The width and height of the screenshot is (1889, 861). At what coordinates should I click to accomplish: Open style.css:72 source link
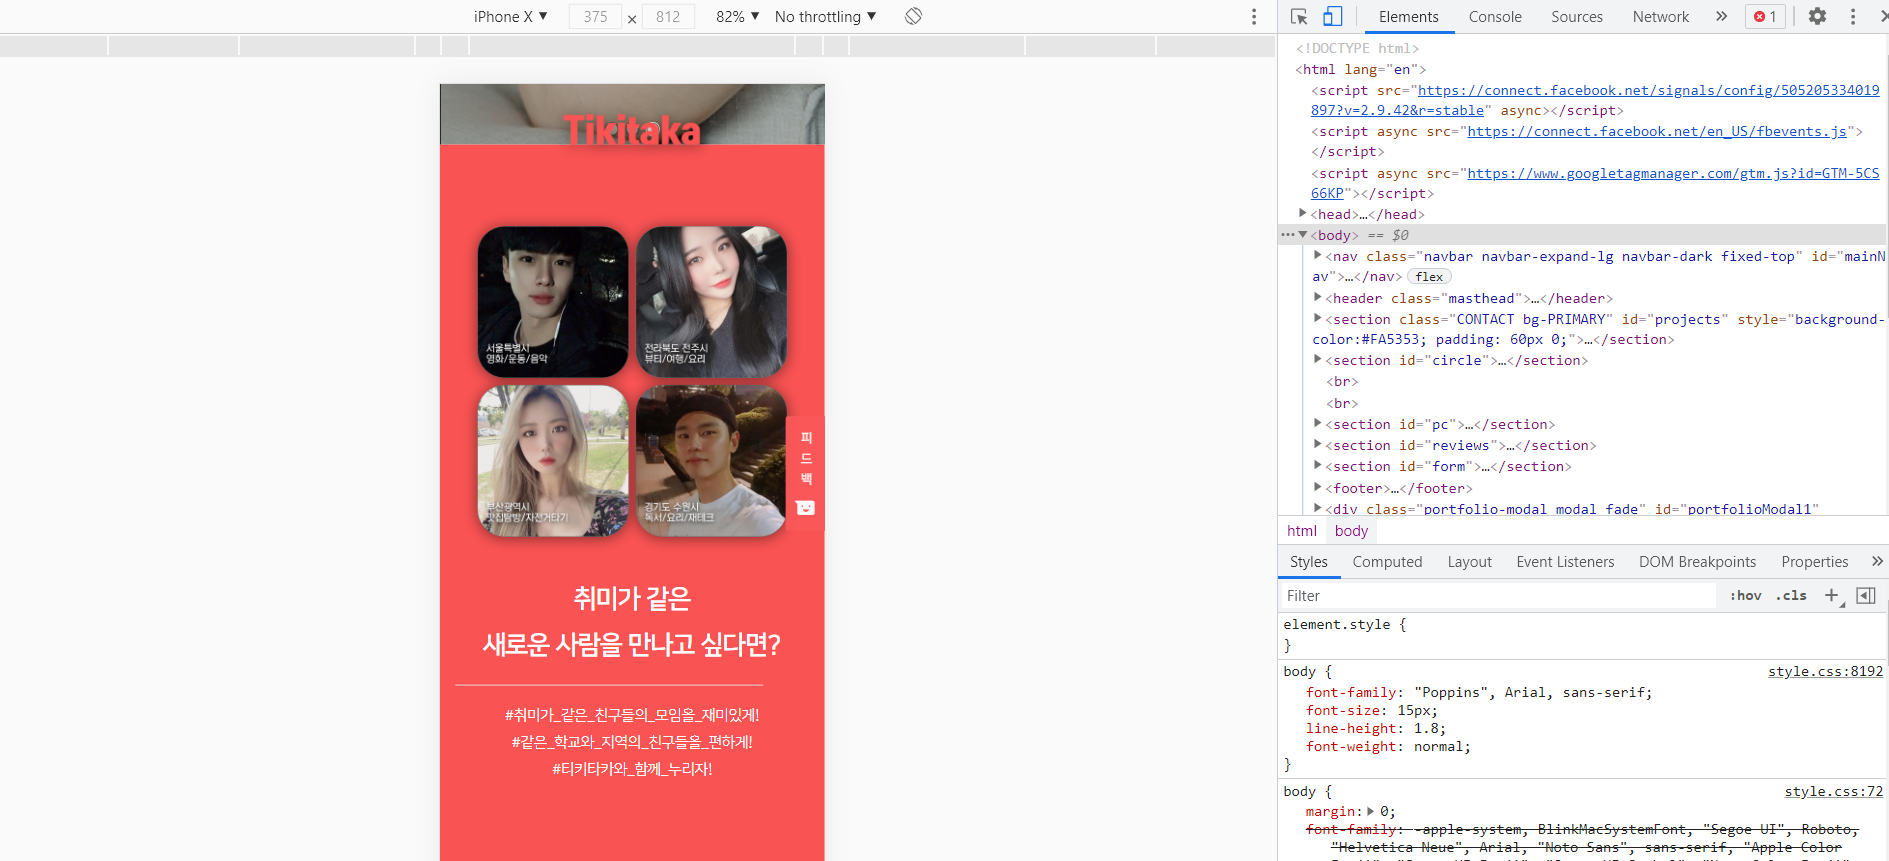pos(1833,791)
